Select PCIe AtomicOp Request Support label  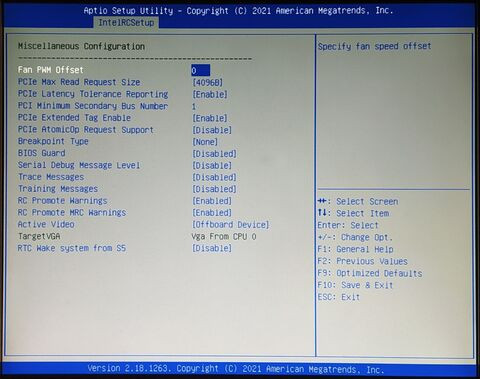[x=86, y=129]
